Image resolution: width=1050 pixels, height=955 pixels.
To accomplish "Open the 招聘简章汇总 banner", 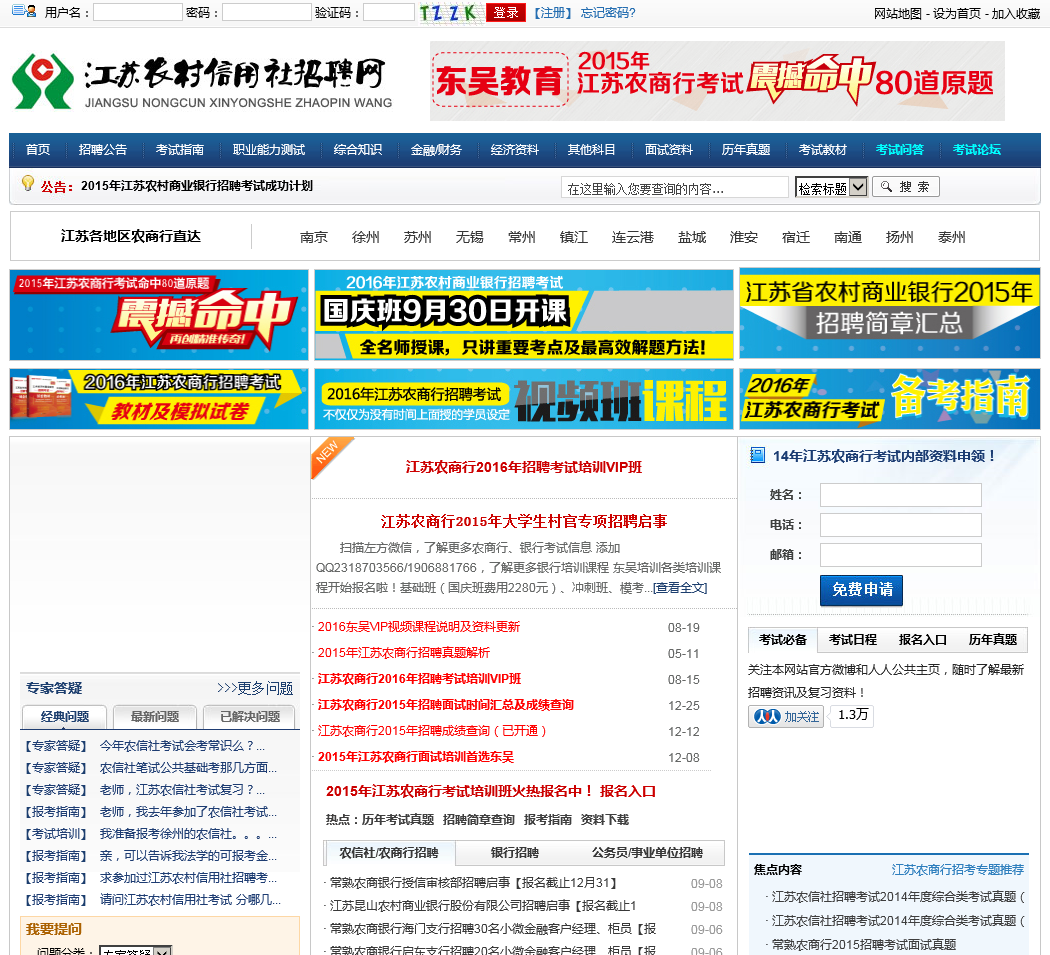I will pos(889,313).
